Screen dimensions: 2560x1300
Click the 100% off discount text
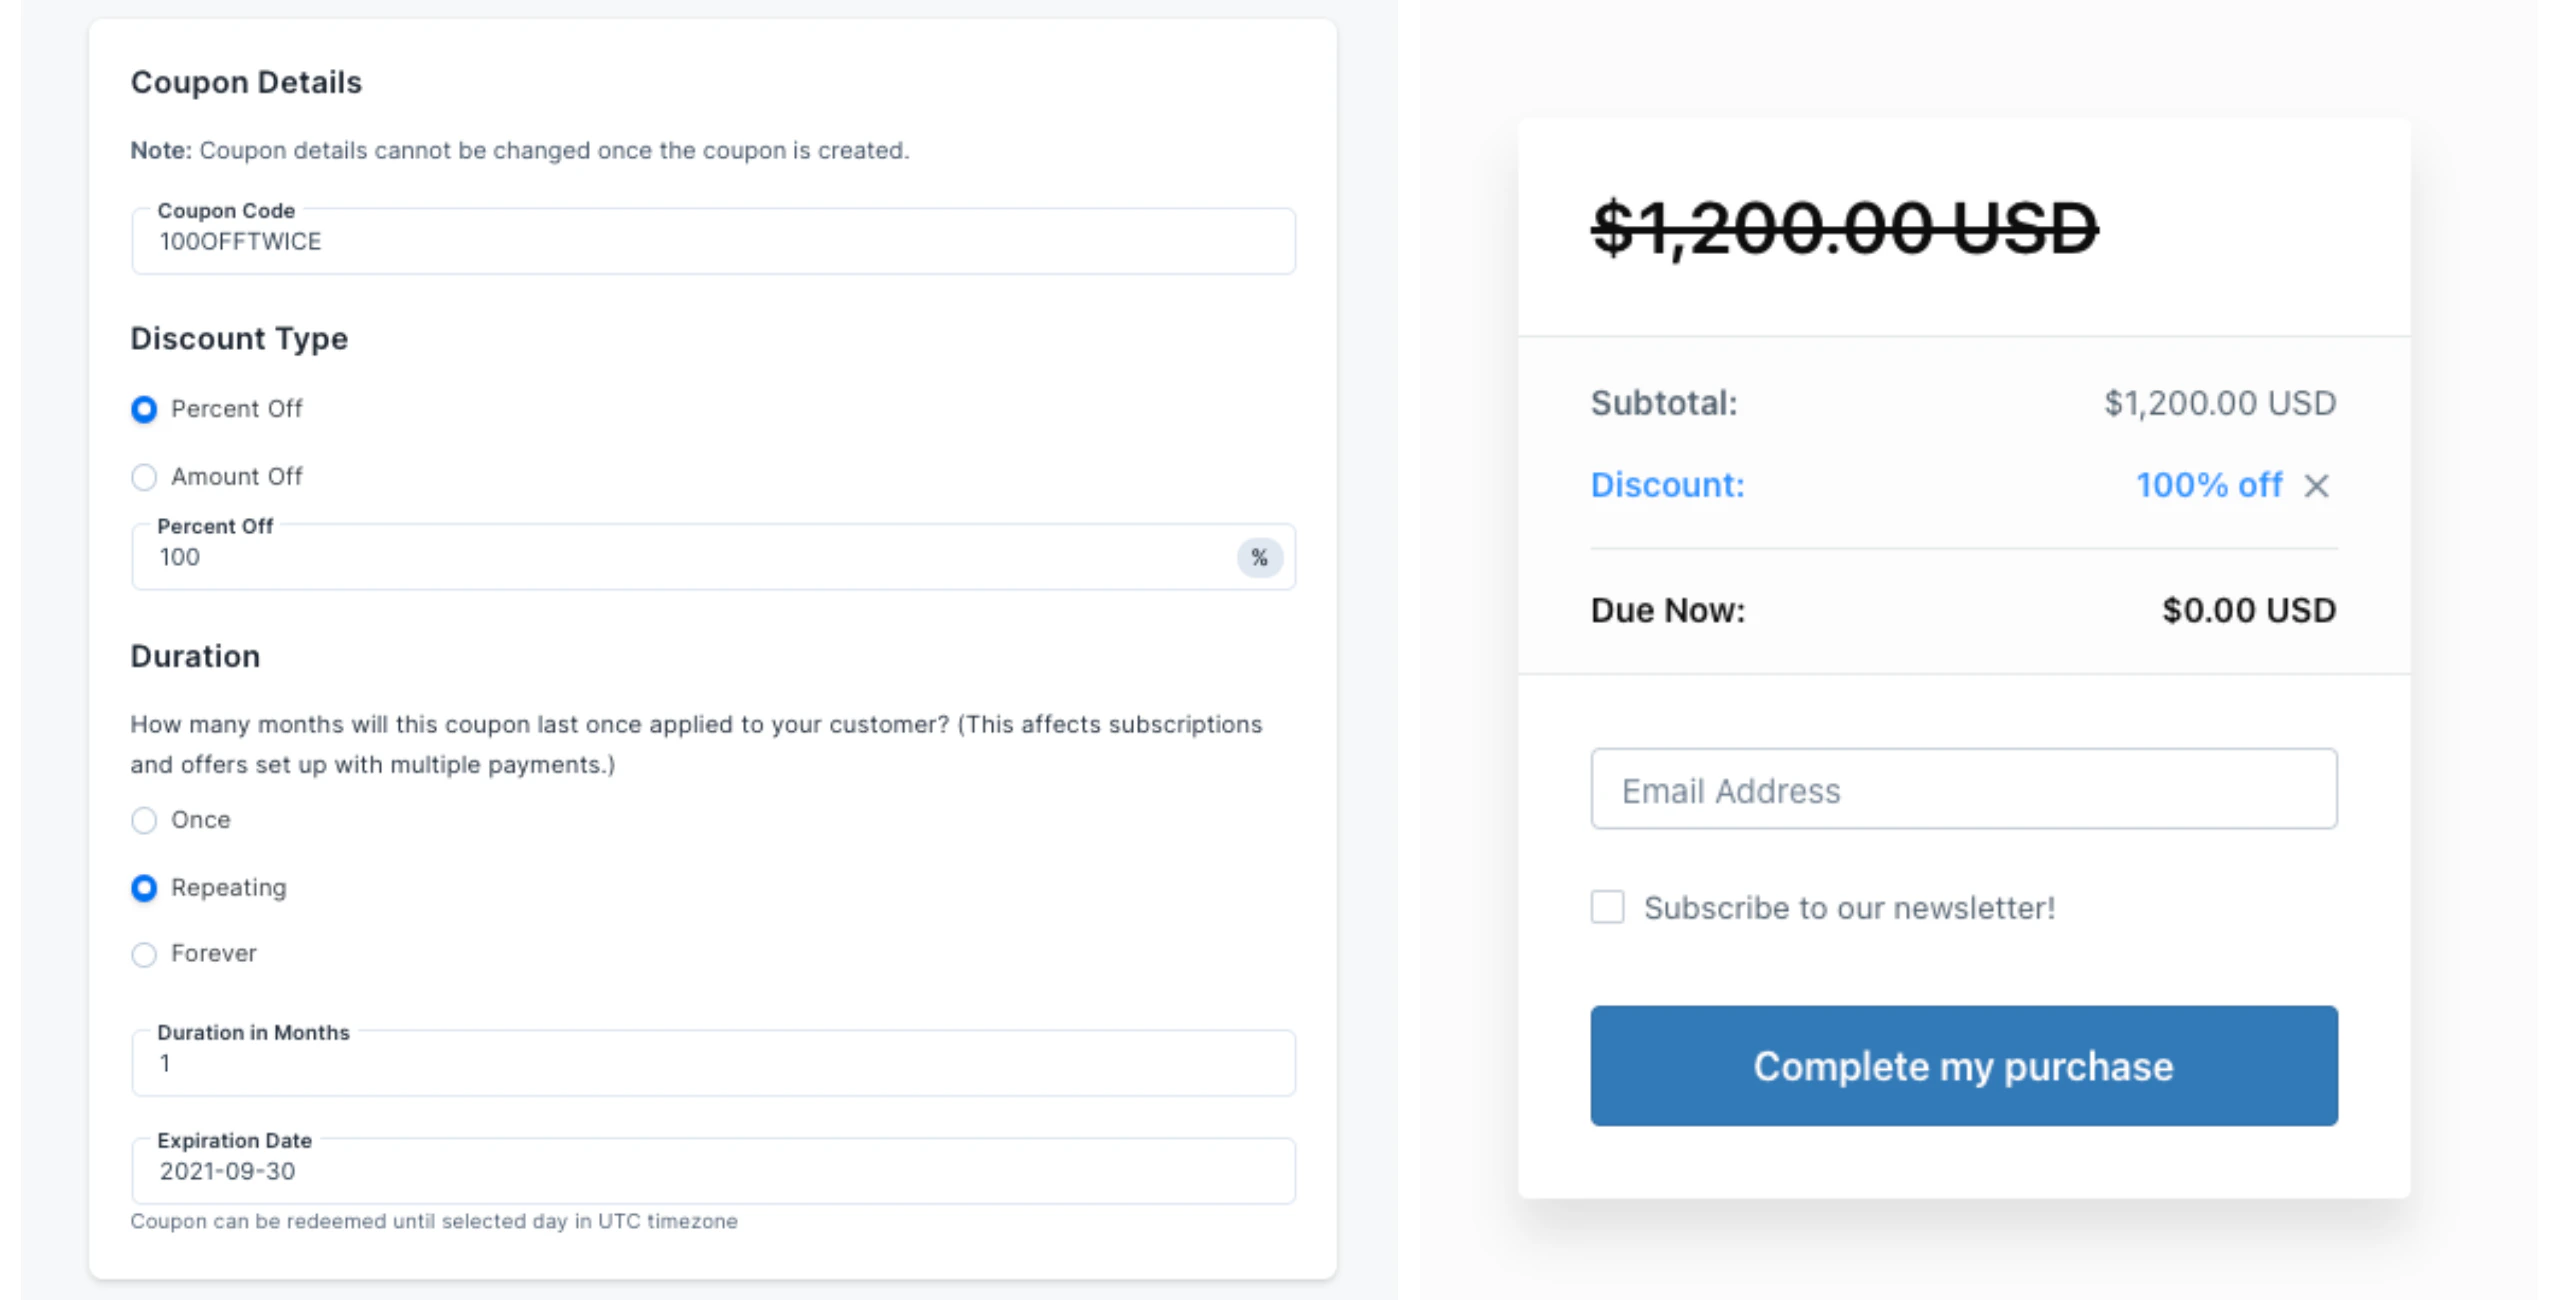pyautogui.click(x=2210, y=485)
